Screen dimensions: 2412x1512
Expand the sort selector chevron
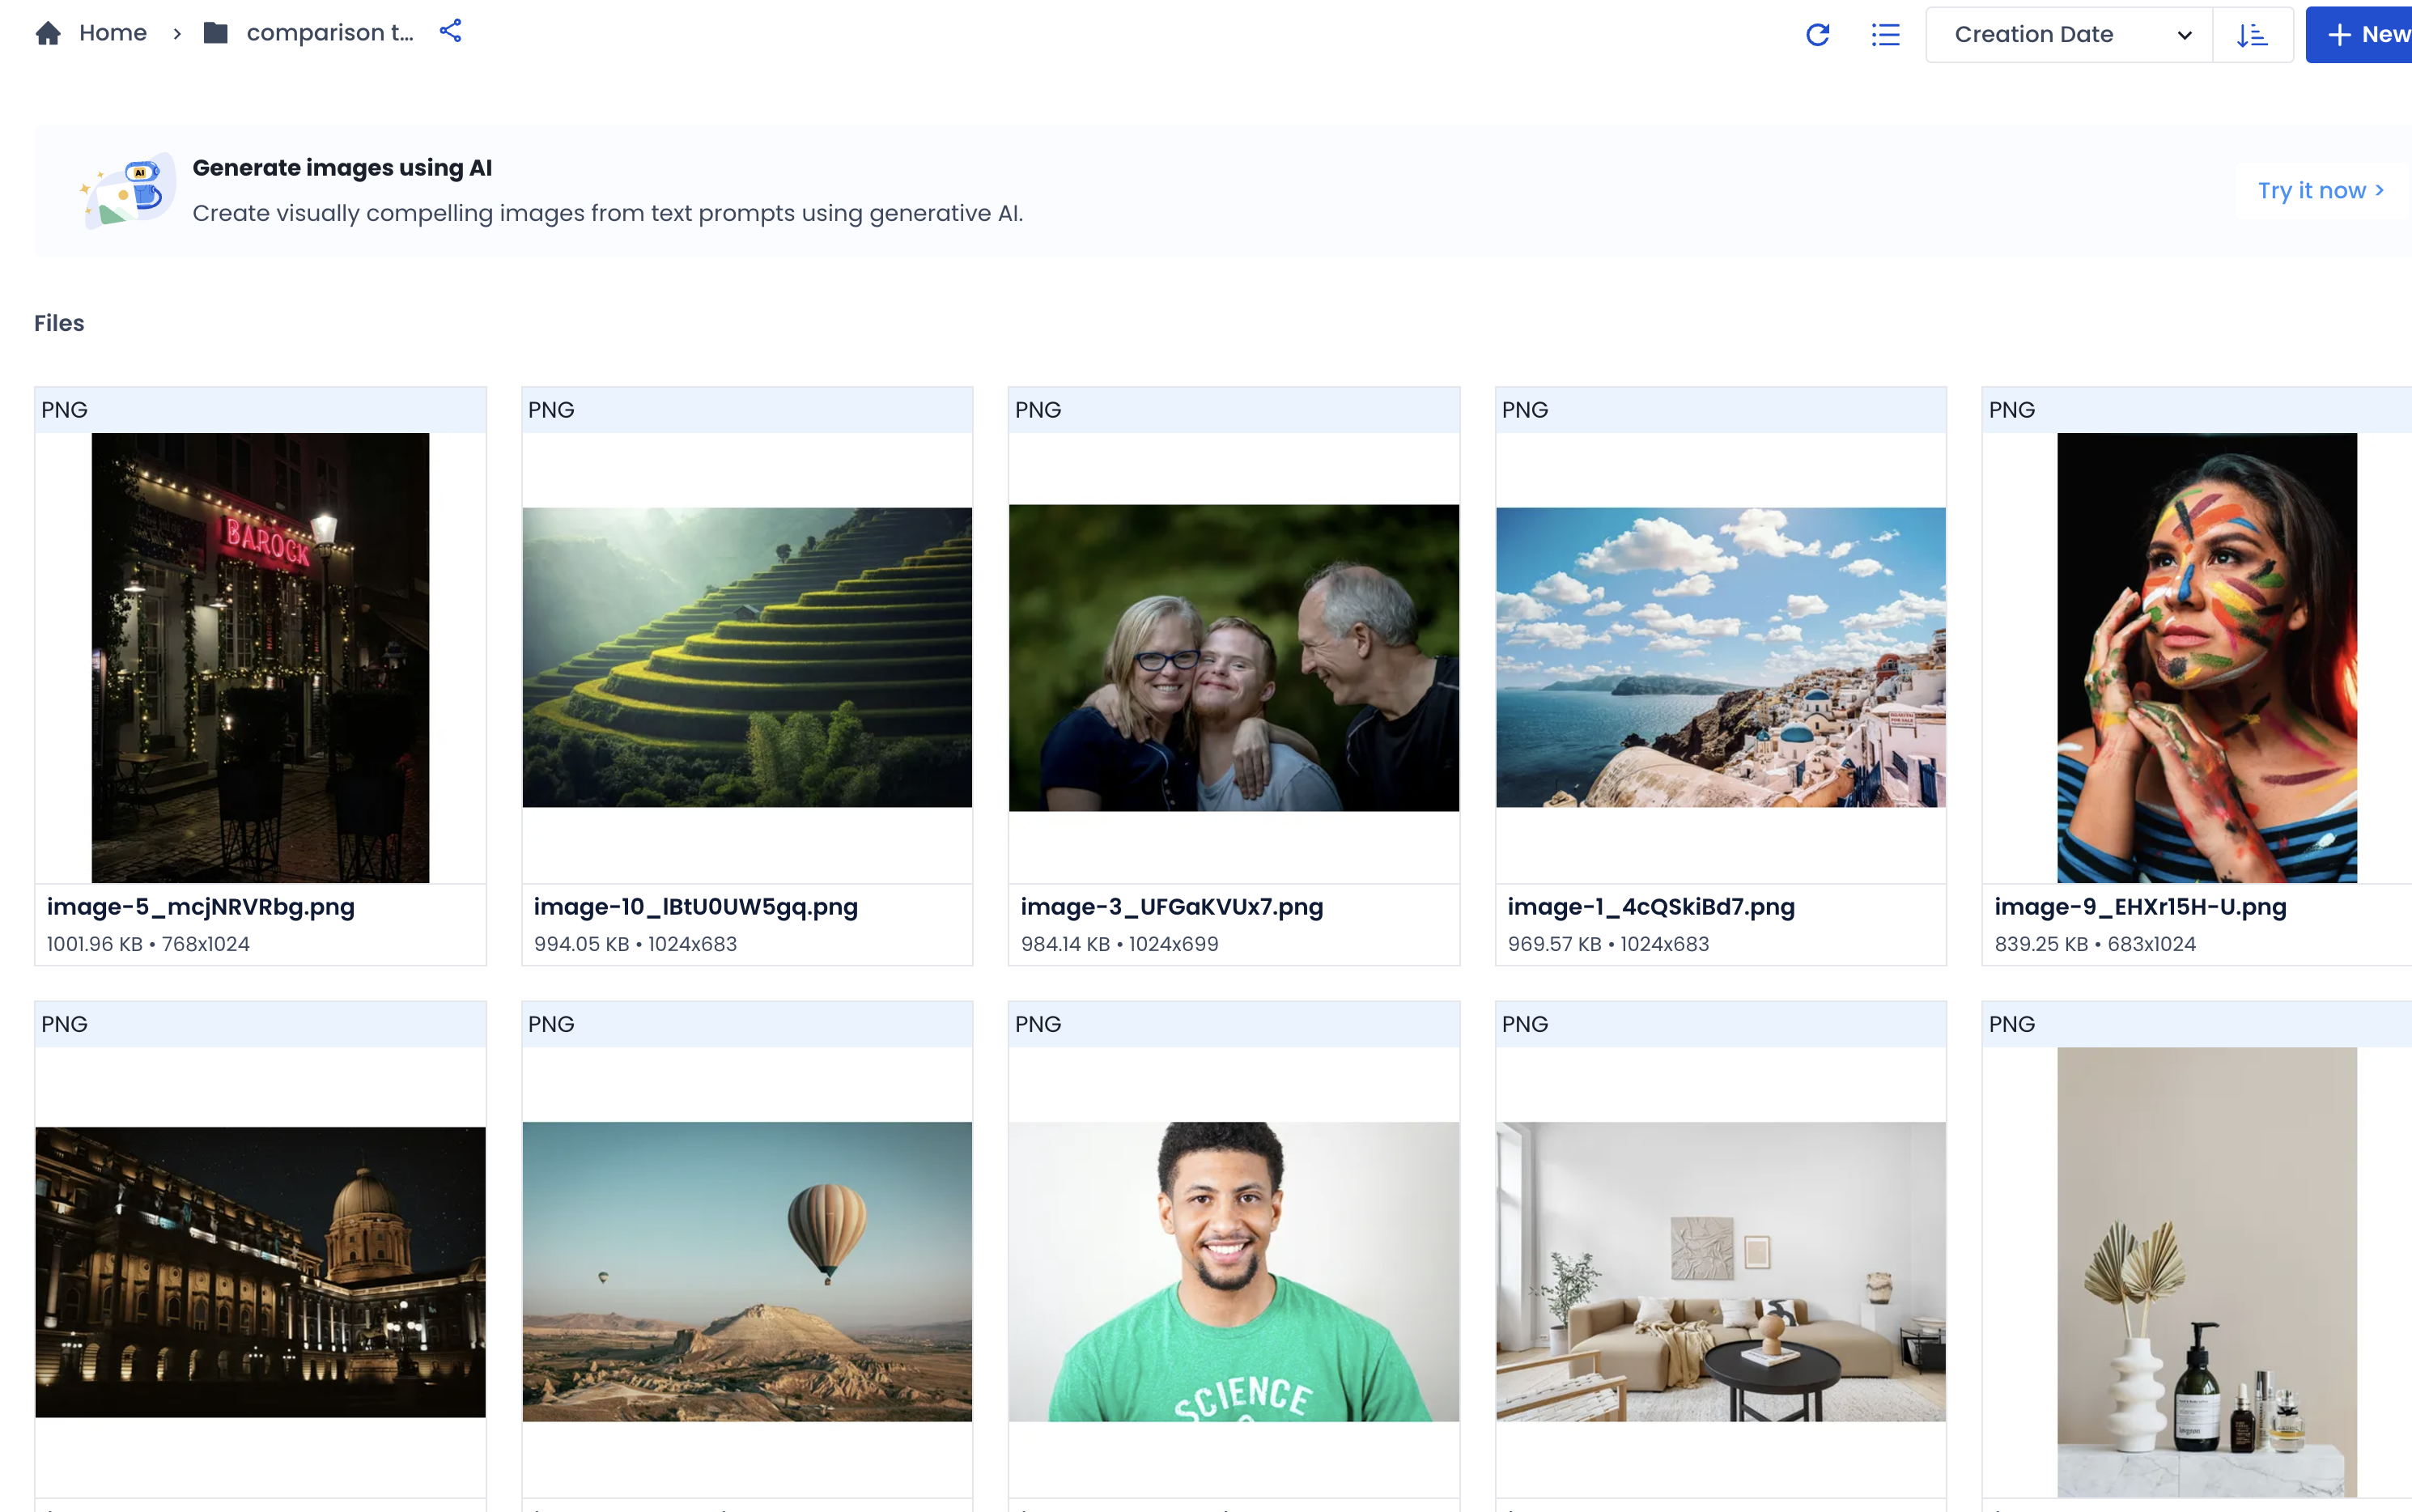tap(2184, 34)
